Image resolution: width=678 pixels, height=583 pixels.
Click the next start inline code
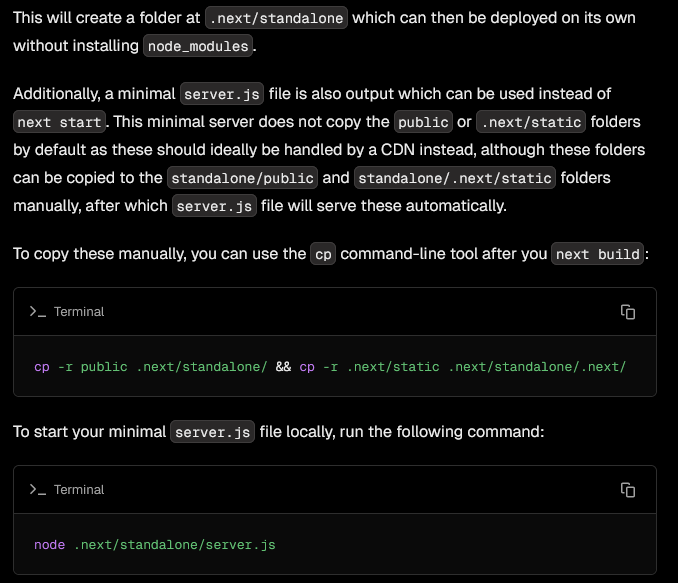(x=60, y=122)
